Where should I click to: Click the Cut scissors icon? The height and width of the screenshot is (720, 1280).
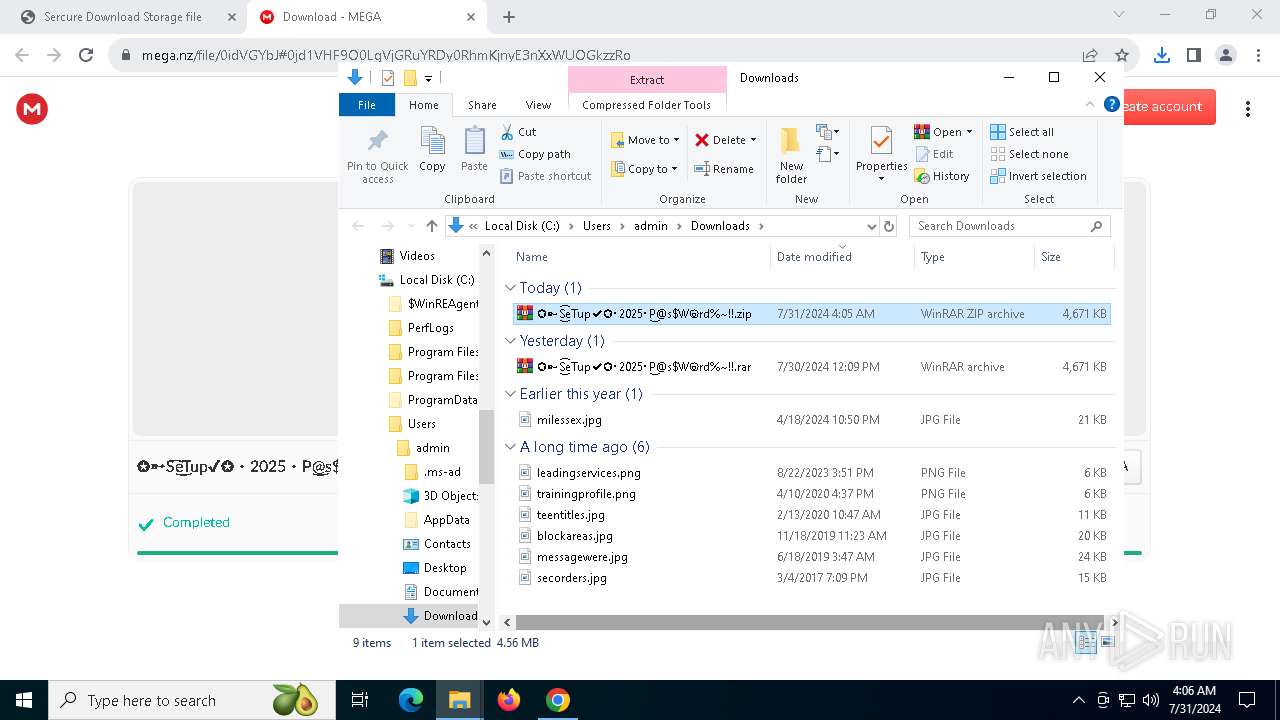click(507, 132)
